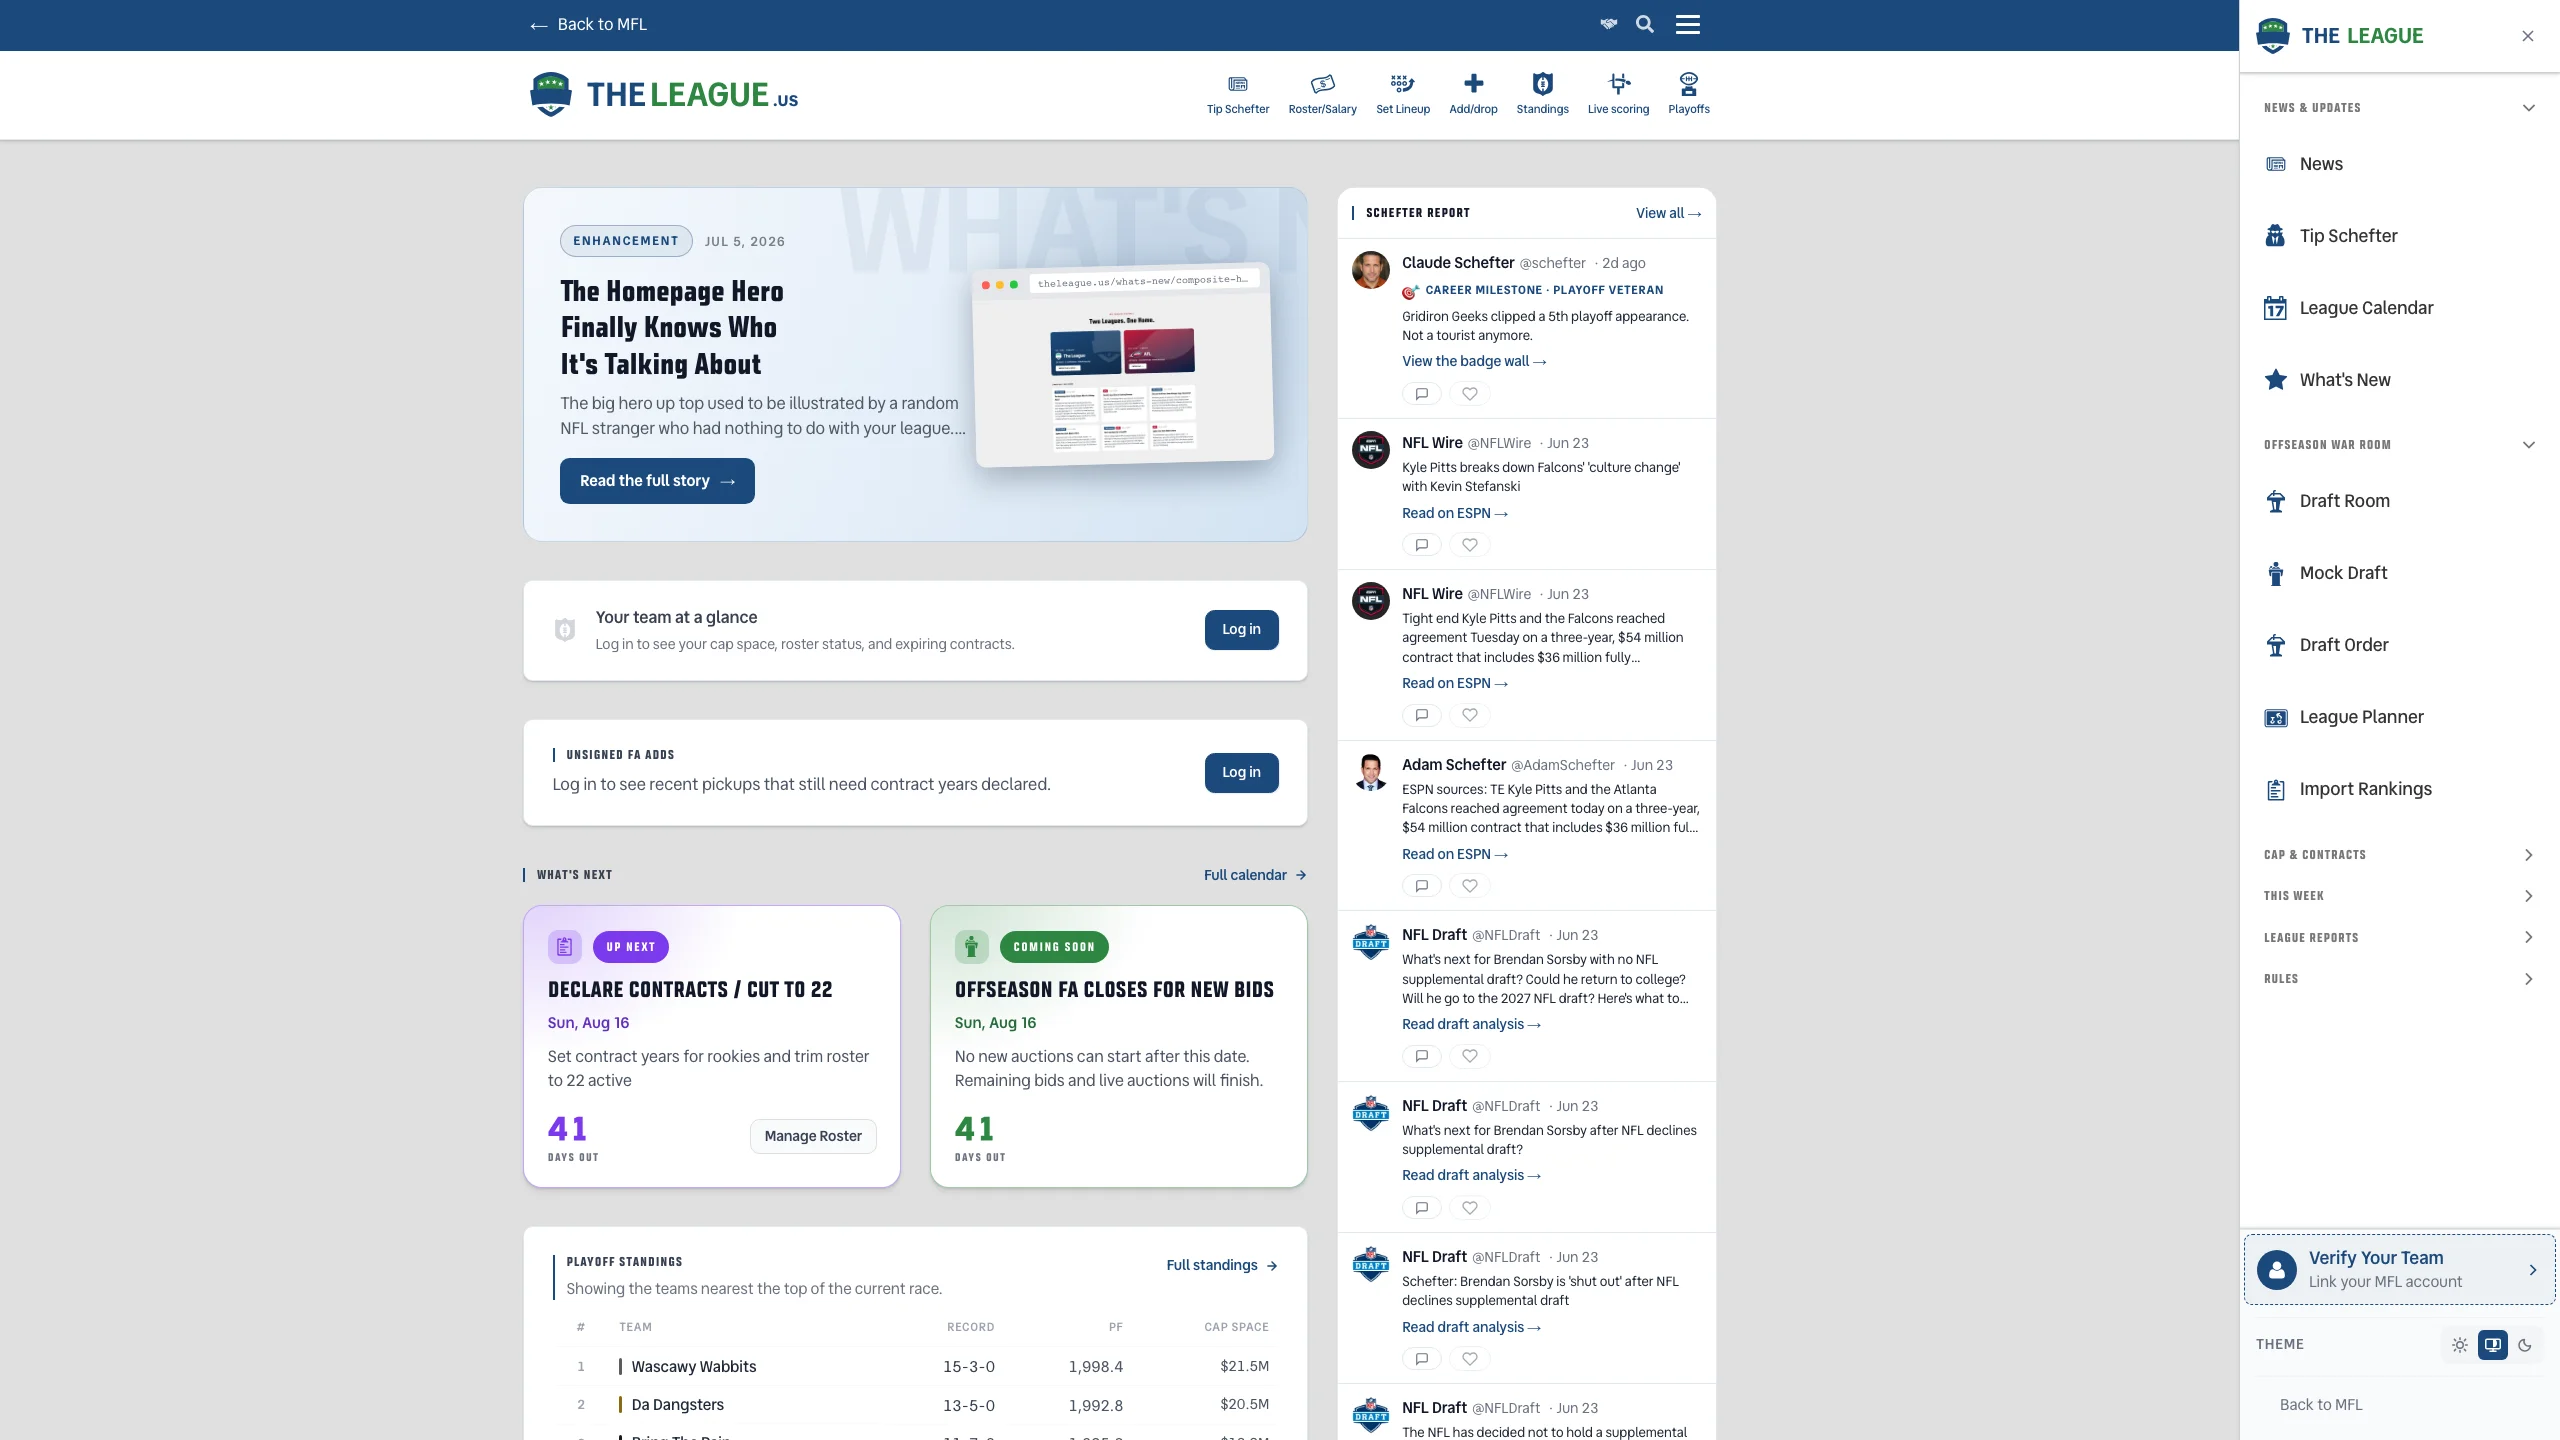Open the Set Lineup icon

[x=1402, y=94]
